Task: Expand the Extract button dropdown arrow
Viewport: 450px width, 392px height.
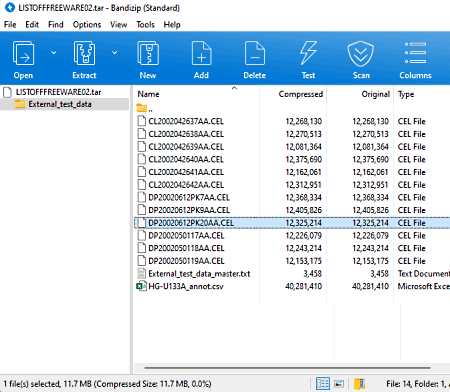Action: [x=114, y=53]
